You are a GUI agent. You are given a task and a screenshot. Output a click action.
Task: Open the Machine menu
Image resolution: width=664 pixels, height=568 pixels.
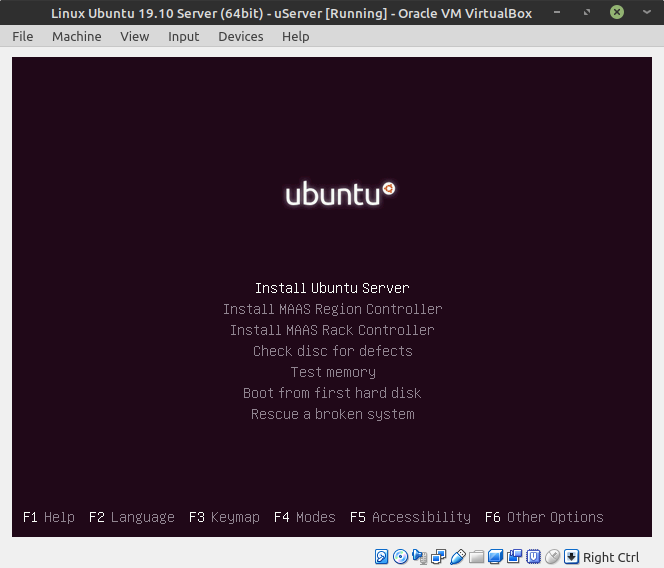(77, 36)
